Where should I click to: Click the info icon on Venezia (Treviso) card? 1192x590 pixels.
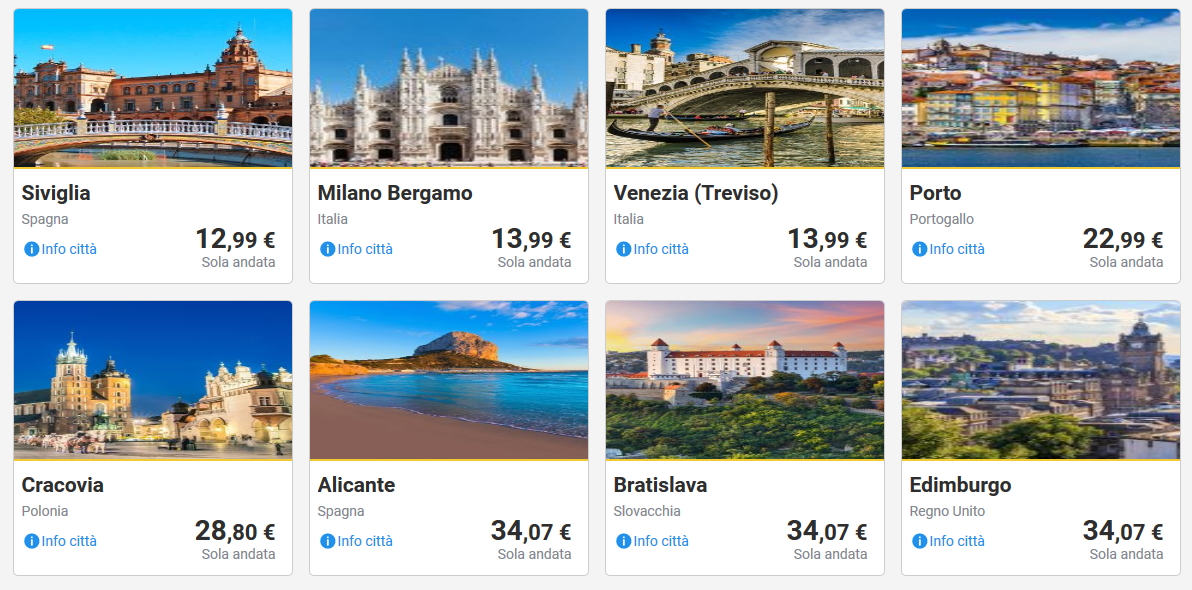623,249
